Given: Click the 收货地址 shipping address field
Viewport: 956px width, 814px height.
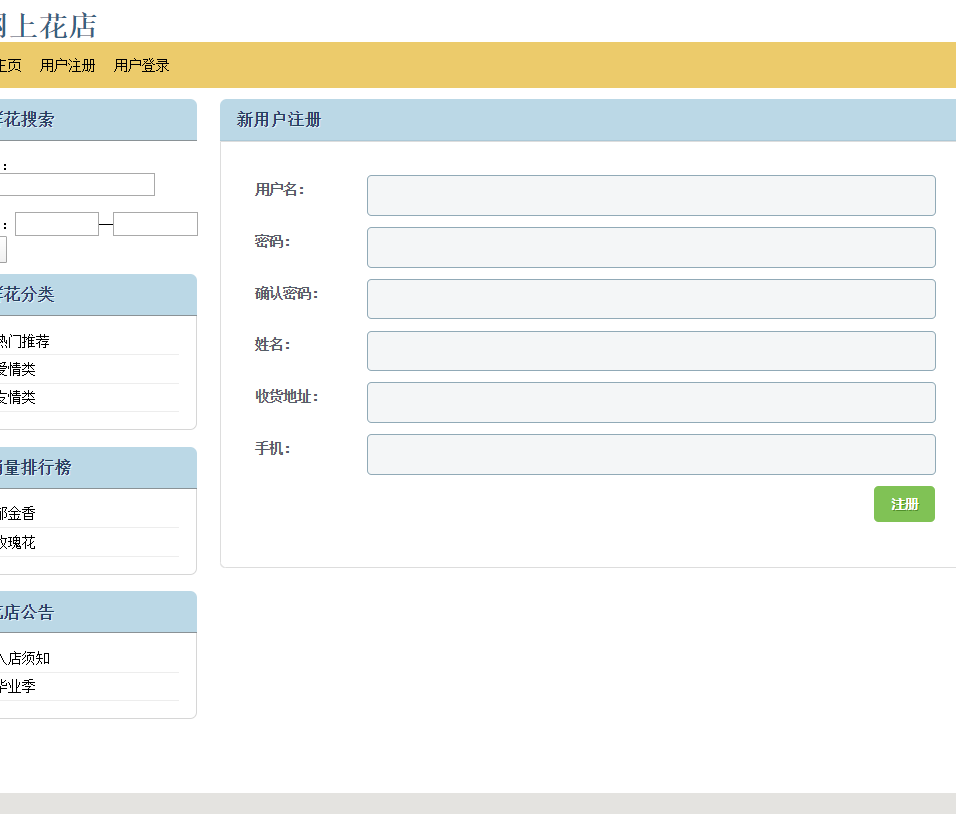Looking at the screenshot, I should pyautogui.click(x=651, y=402).
